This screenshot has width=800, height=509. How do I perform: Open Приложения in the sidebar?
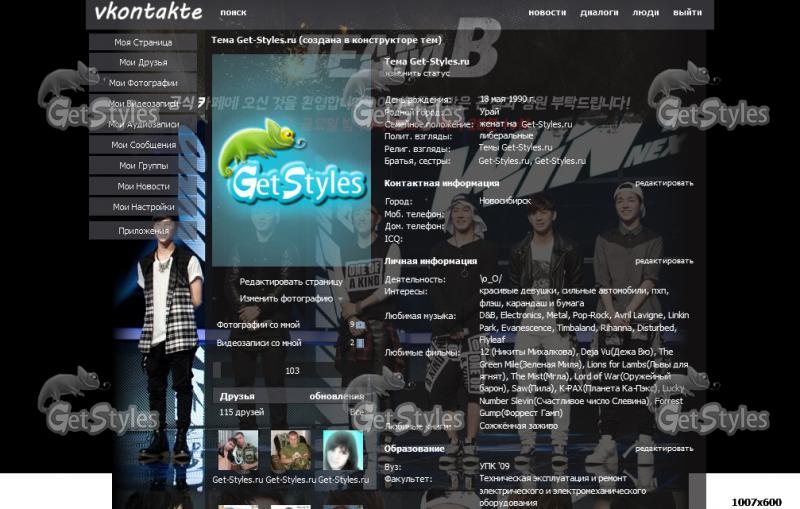143,231
